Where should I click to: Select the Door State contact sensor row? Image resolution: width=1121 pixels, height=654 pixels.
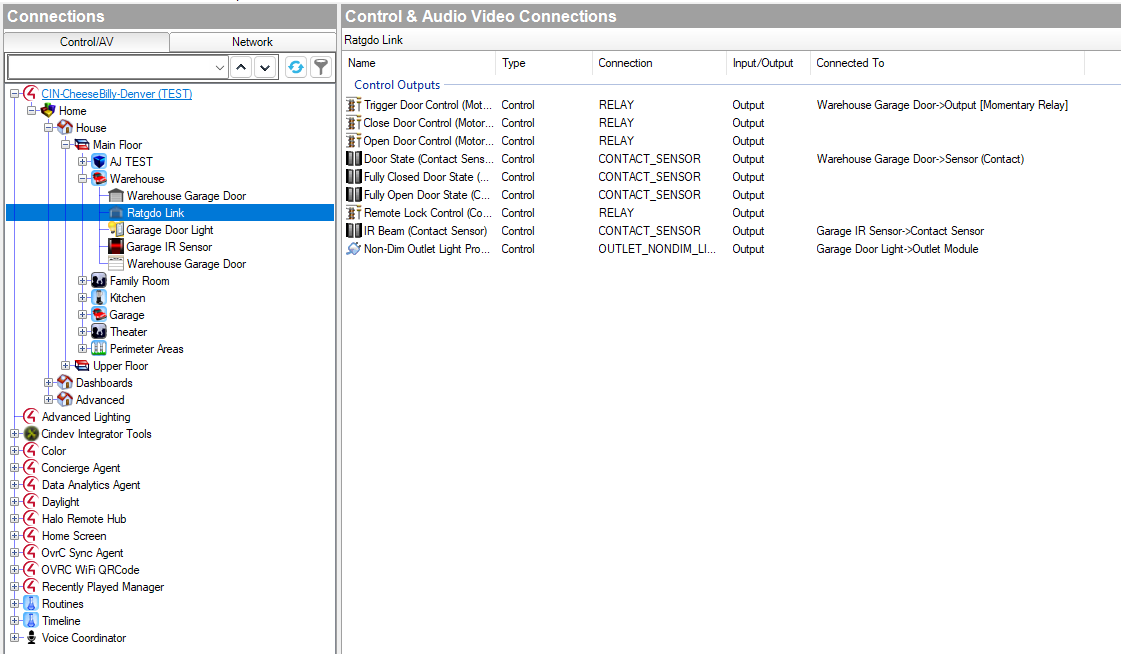(x=428, y=159)
